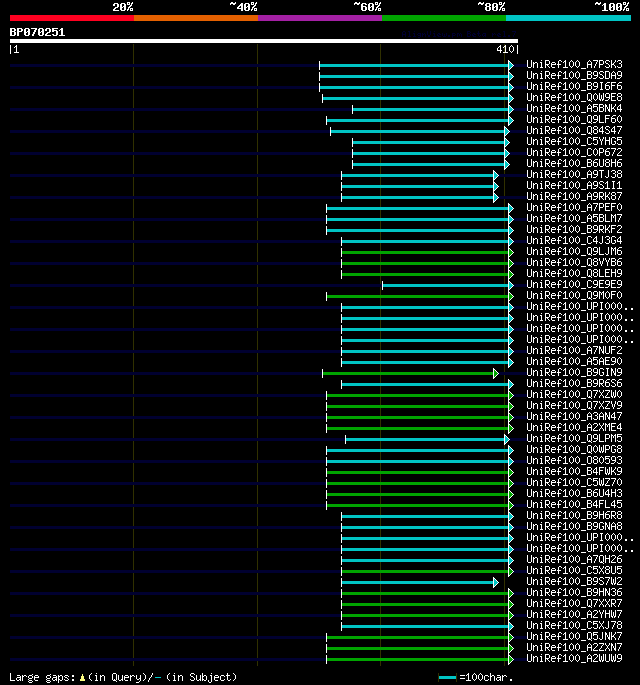Click the cyan alignment bar for Q9LPM5
640x685 pixels.
point(425,439)
